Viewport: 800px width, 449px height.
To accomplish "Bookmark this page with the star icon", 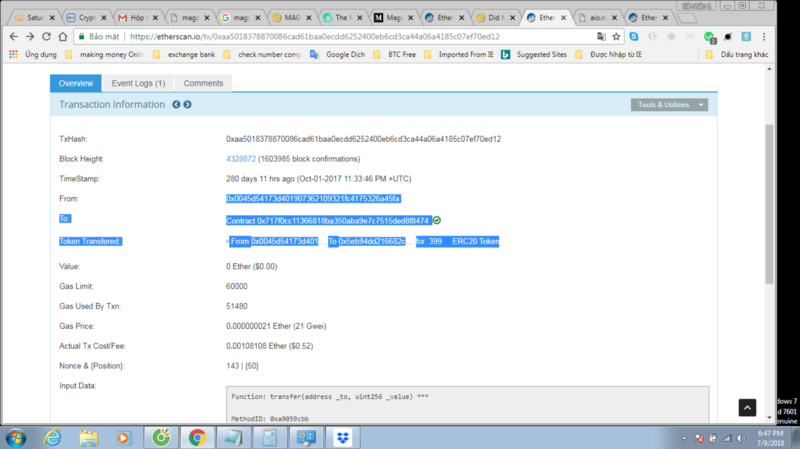I will coord(616,37).
